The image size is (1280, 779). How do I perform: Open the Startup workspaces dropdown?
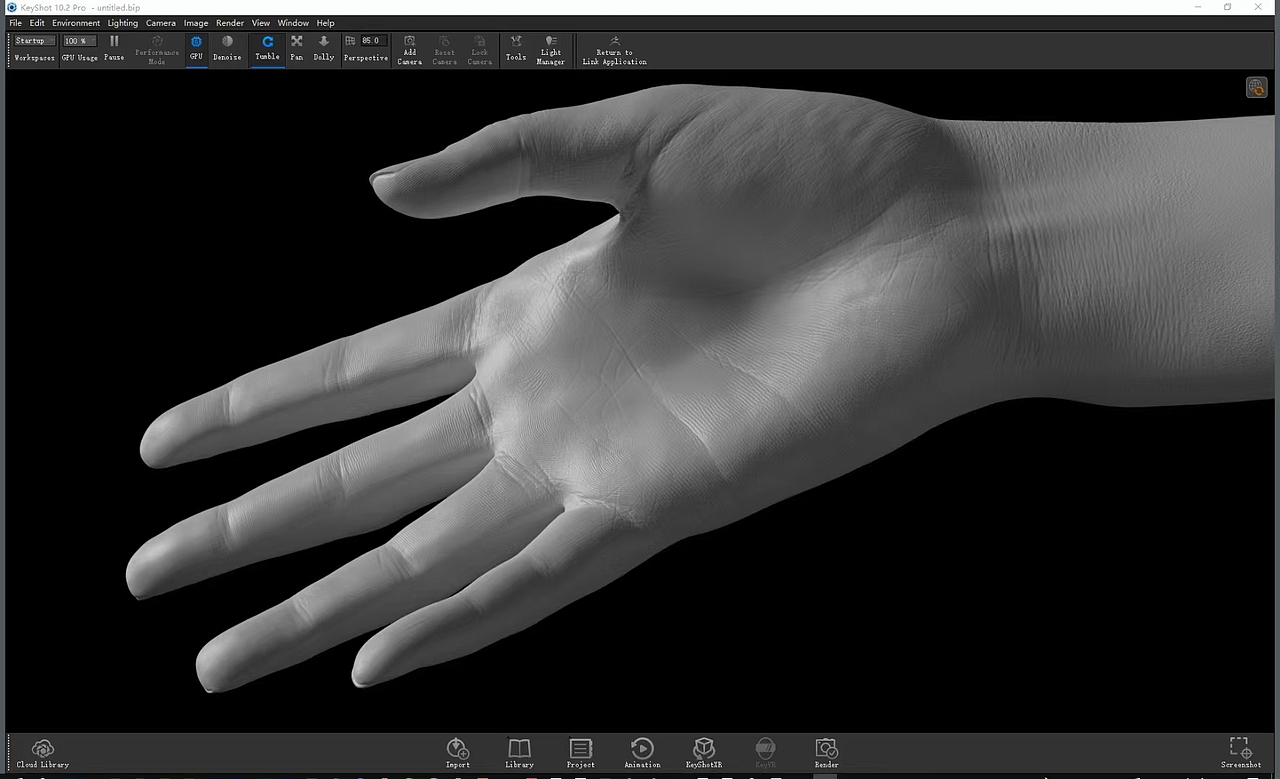[34, 41]
